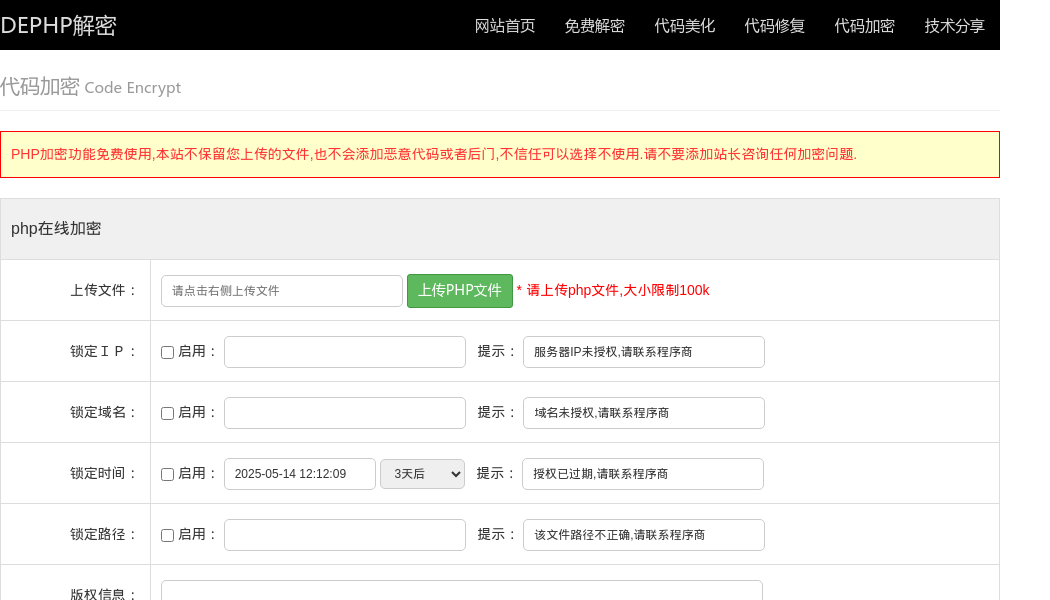Click the lock IP address input field
1050x600 pixels.
[x=345, y=352]
